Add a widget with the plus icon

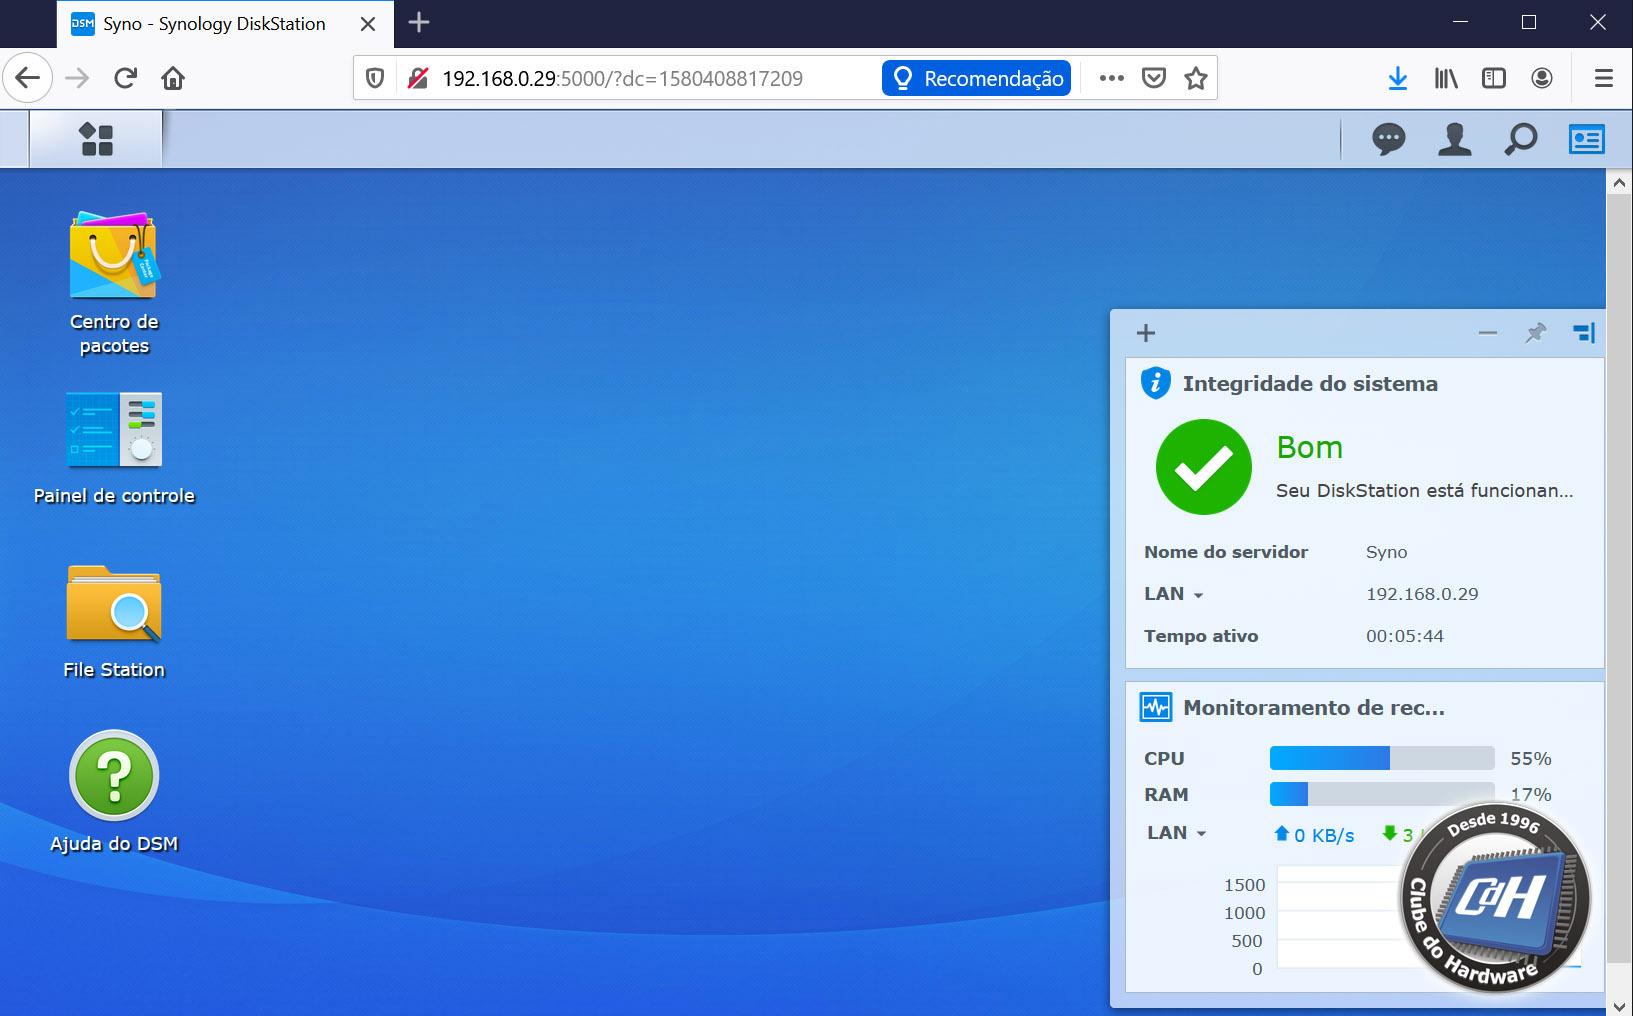1146,333
